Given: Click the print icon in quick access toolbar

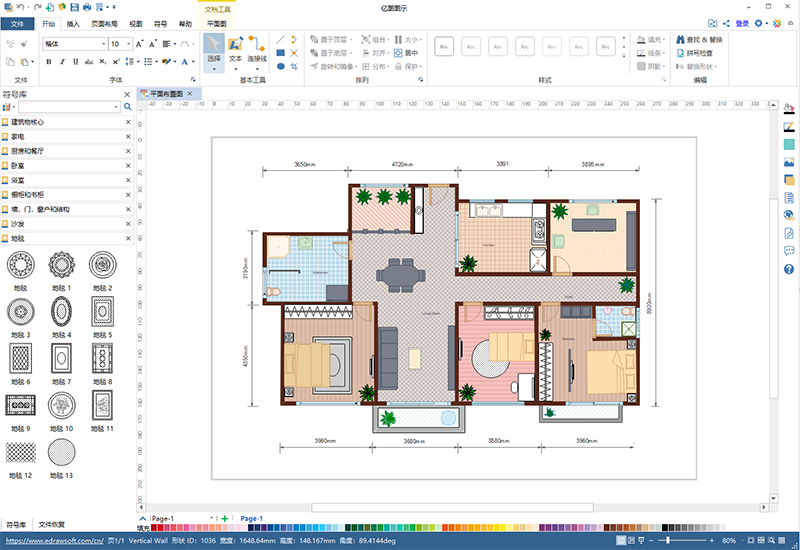Looking at the screenshot, I should tap(87, 7).
